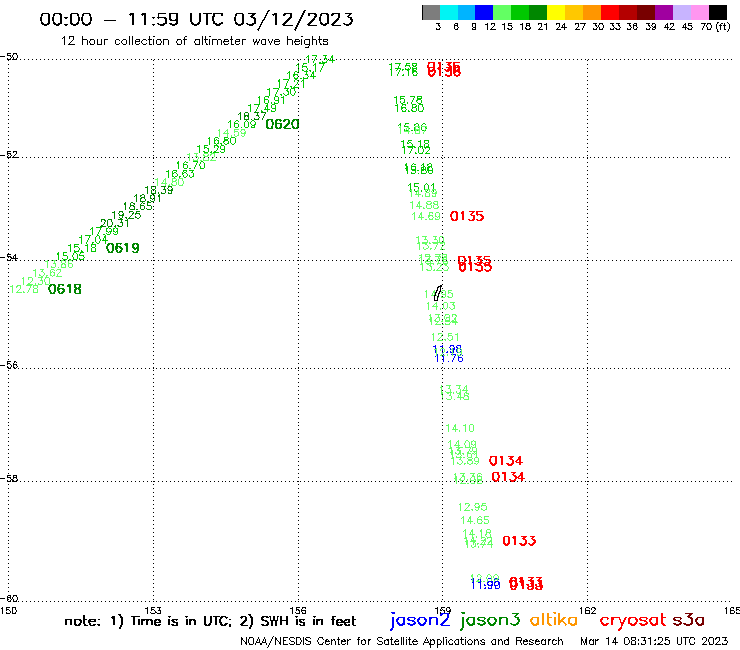
Task: Select the orange legend swatch
Action: [x=592, y=12]
